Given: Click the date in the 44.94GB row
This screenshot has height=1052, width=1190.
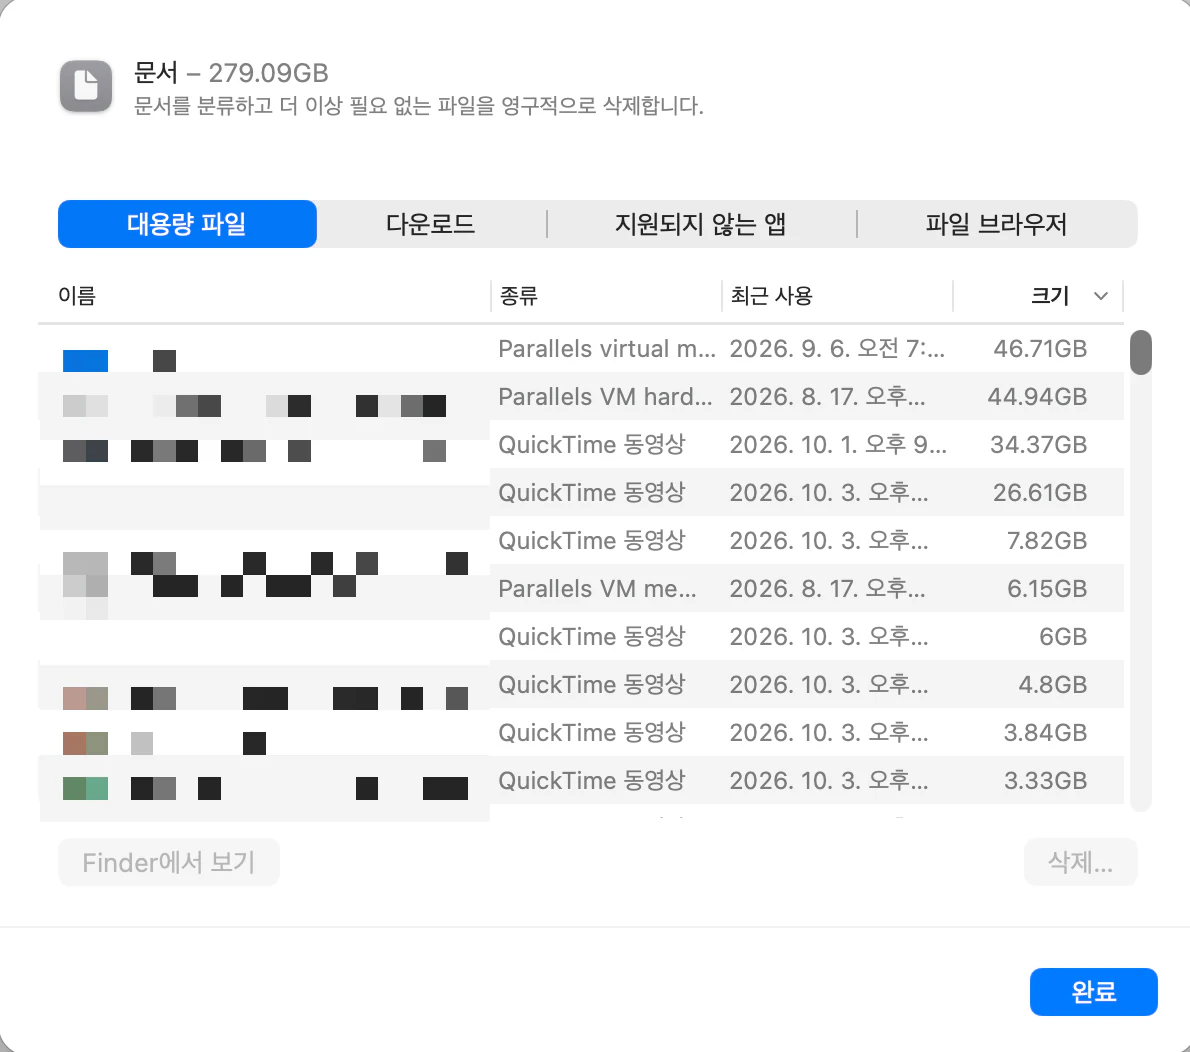Looking at the screenshot, I should click(827, 396).
